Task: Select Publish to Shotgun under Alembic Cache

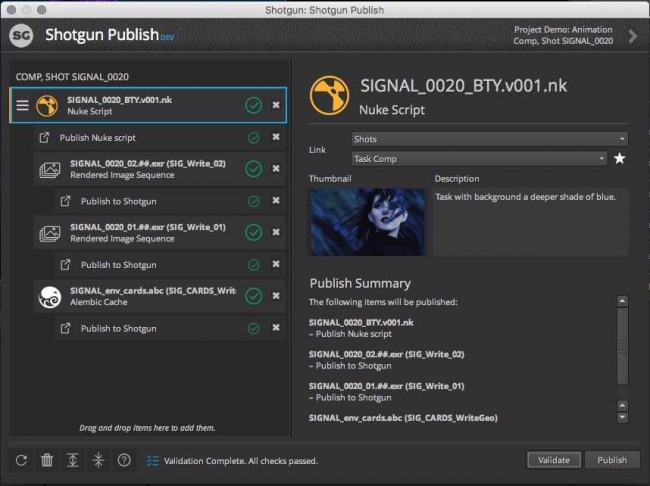Action: (x=118, y=328)
